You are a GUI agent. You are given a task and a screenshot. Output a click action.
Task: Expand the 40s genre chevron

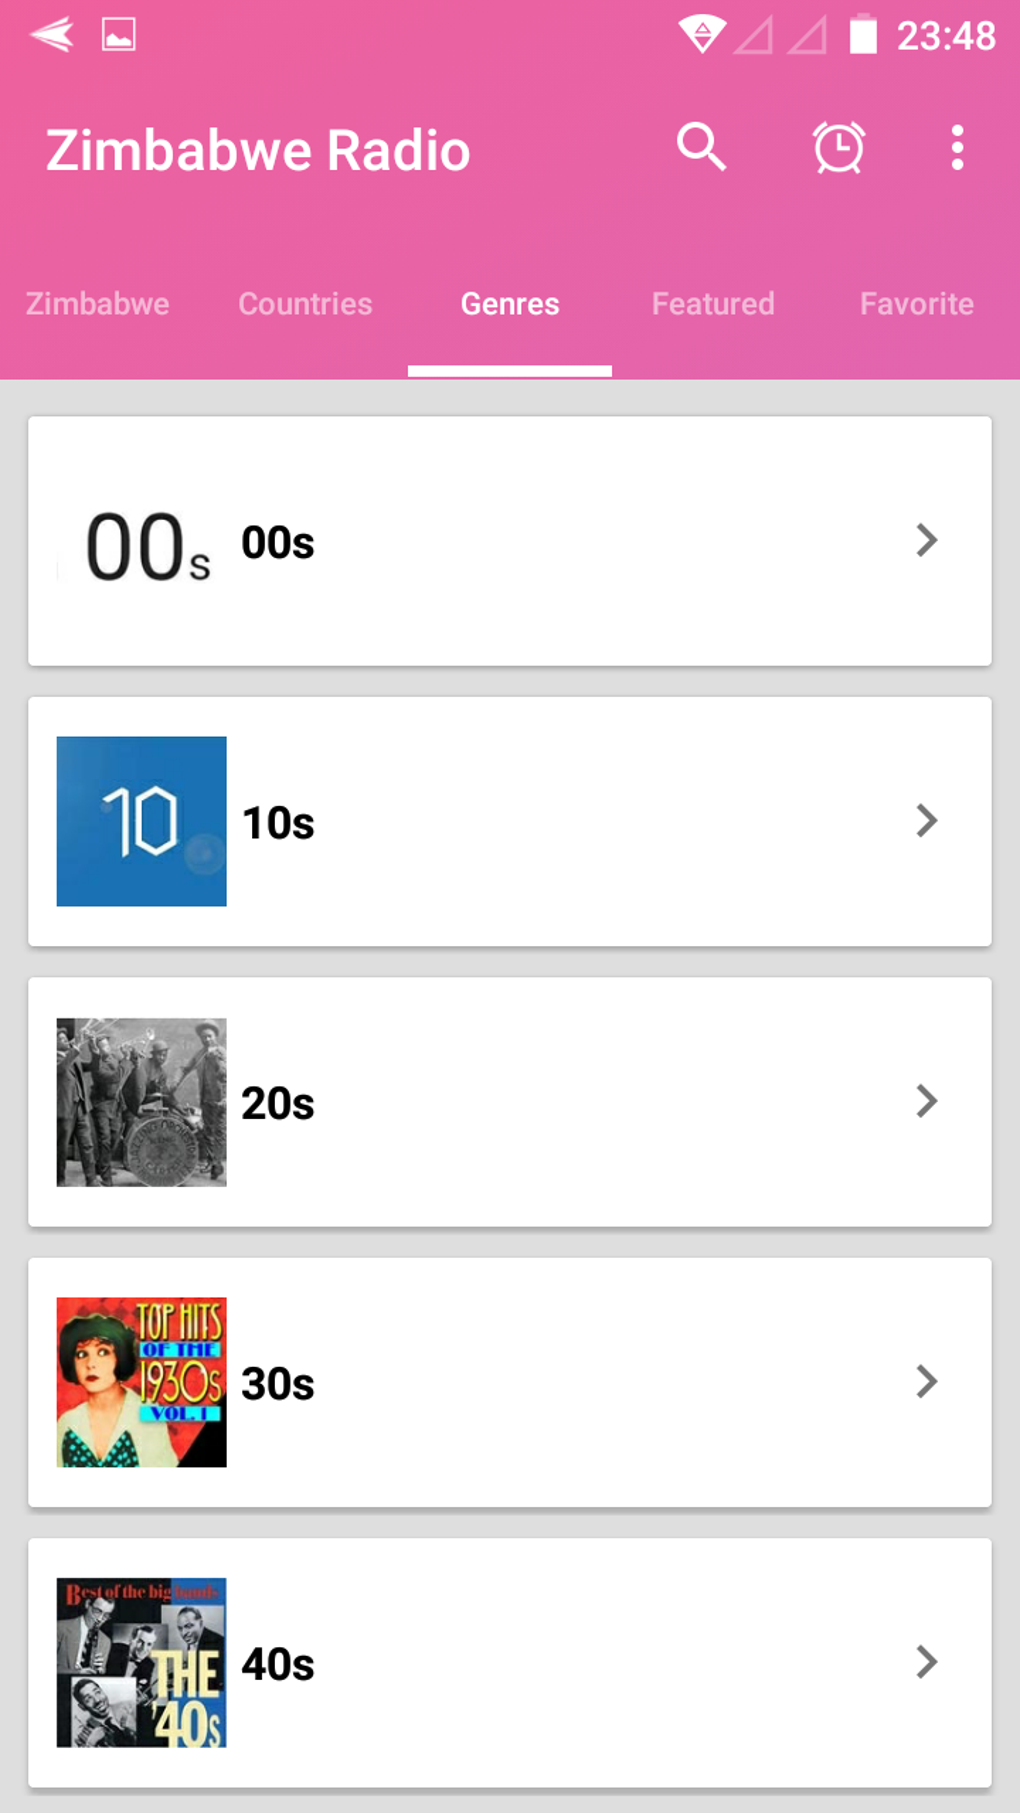927,1663
